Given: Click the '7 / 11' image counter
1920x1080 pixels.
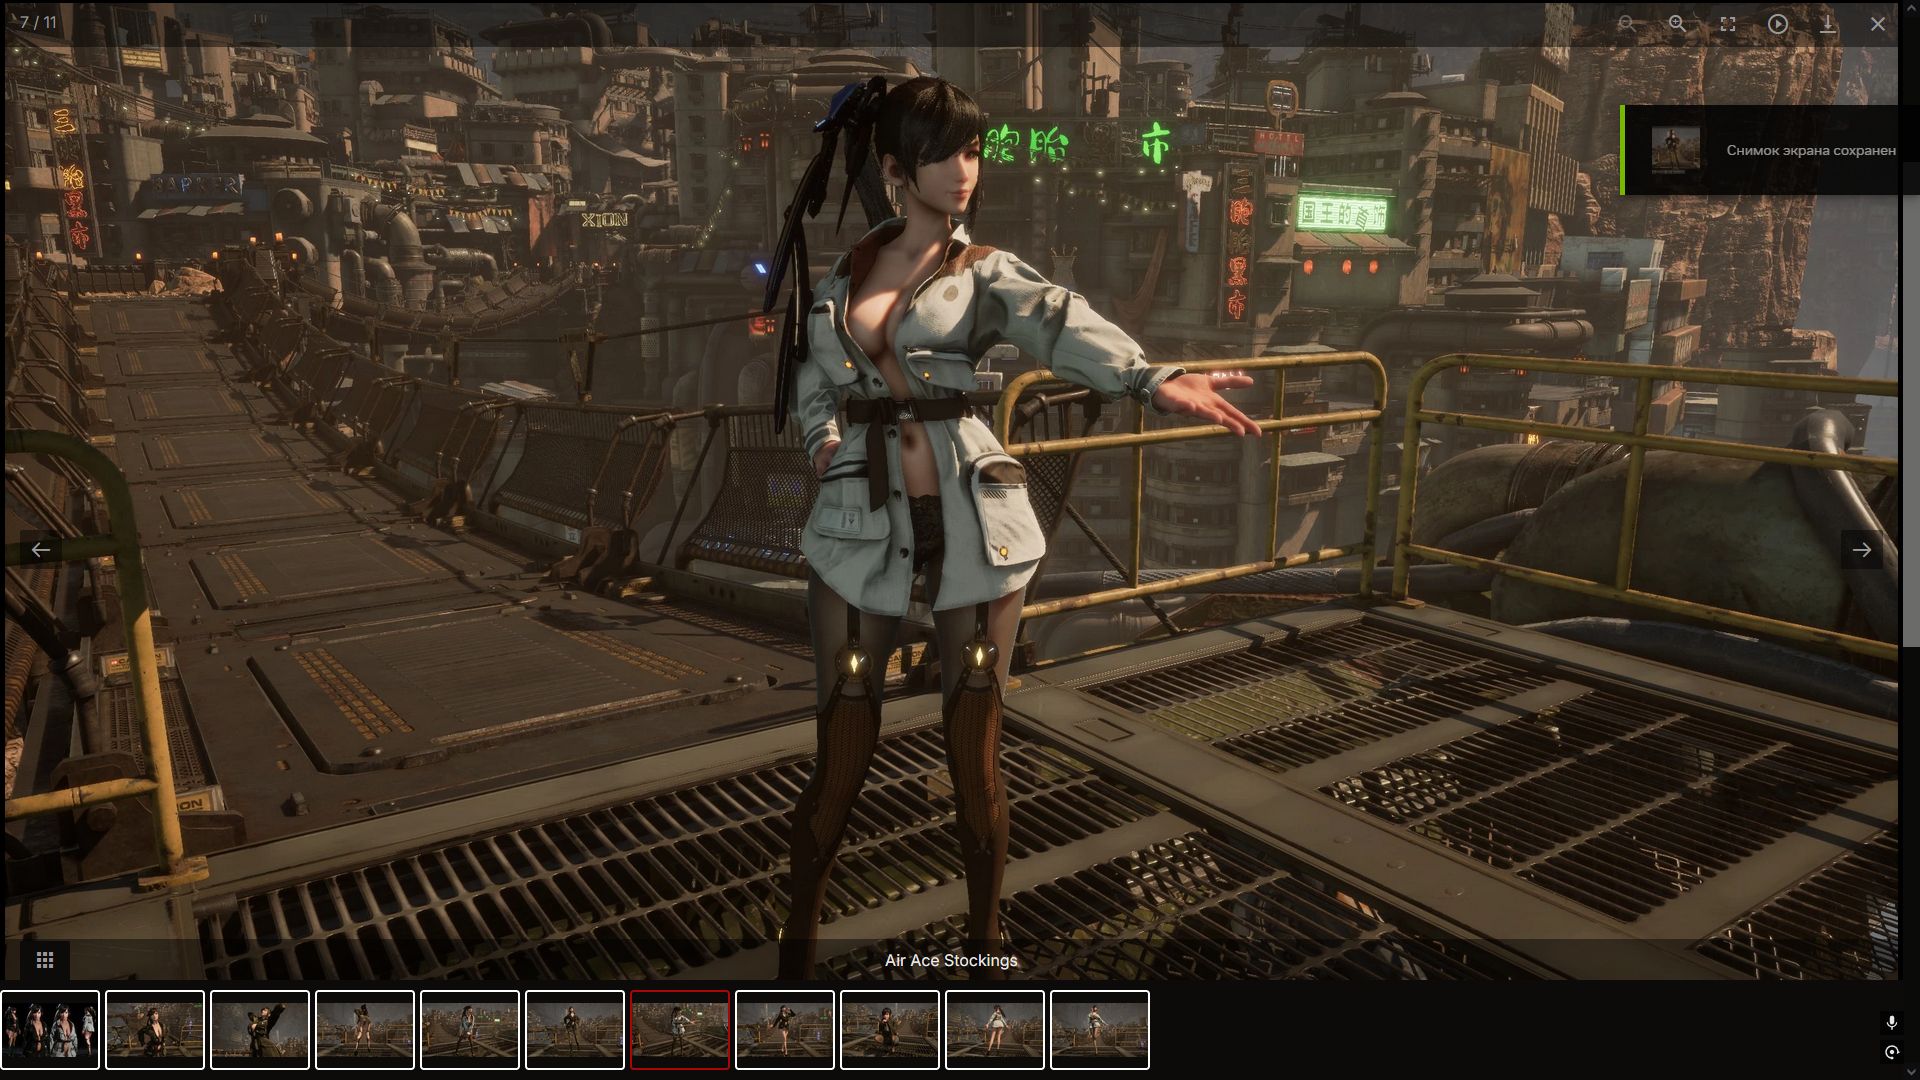Looking at the screenshot, I should point(38,22).
